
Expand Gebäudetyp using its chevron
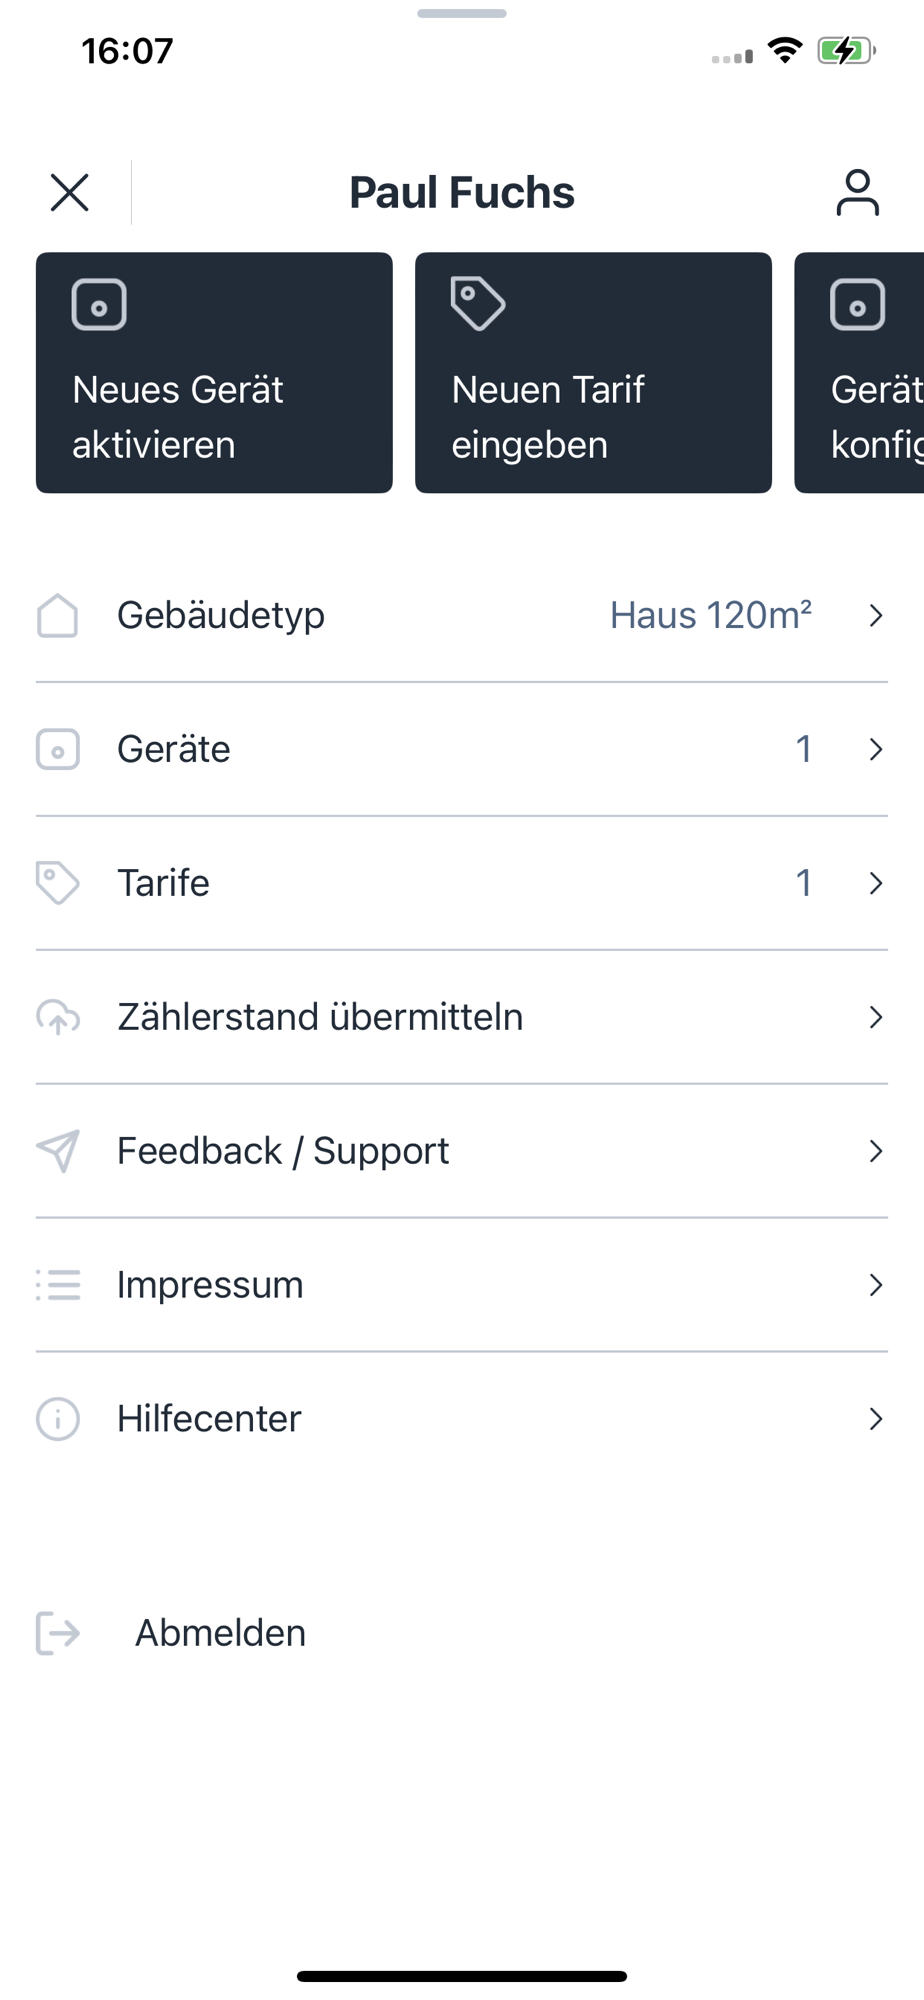[876, 615]
